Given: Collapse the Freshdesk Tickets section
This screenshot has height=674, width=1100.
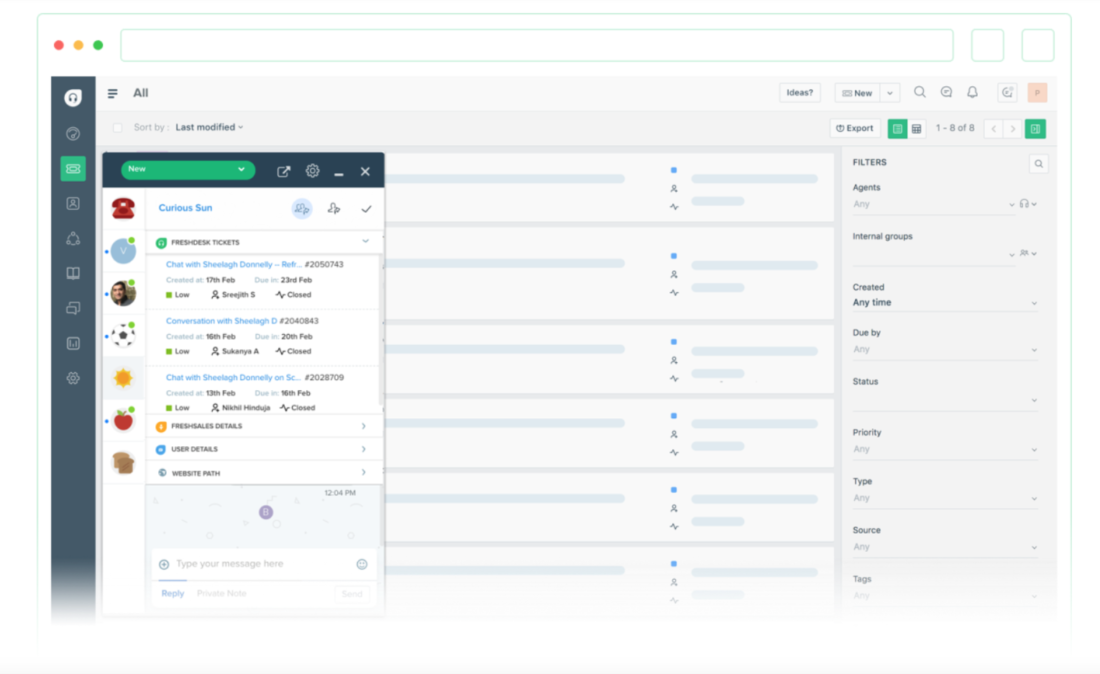Looking at the screenshot, I should 366,241.
